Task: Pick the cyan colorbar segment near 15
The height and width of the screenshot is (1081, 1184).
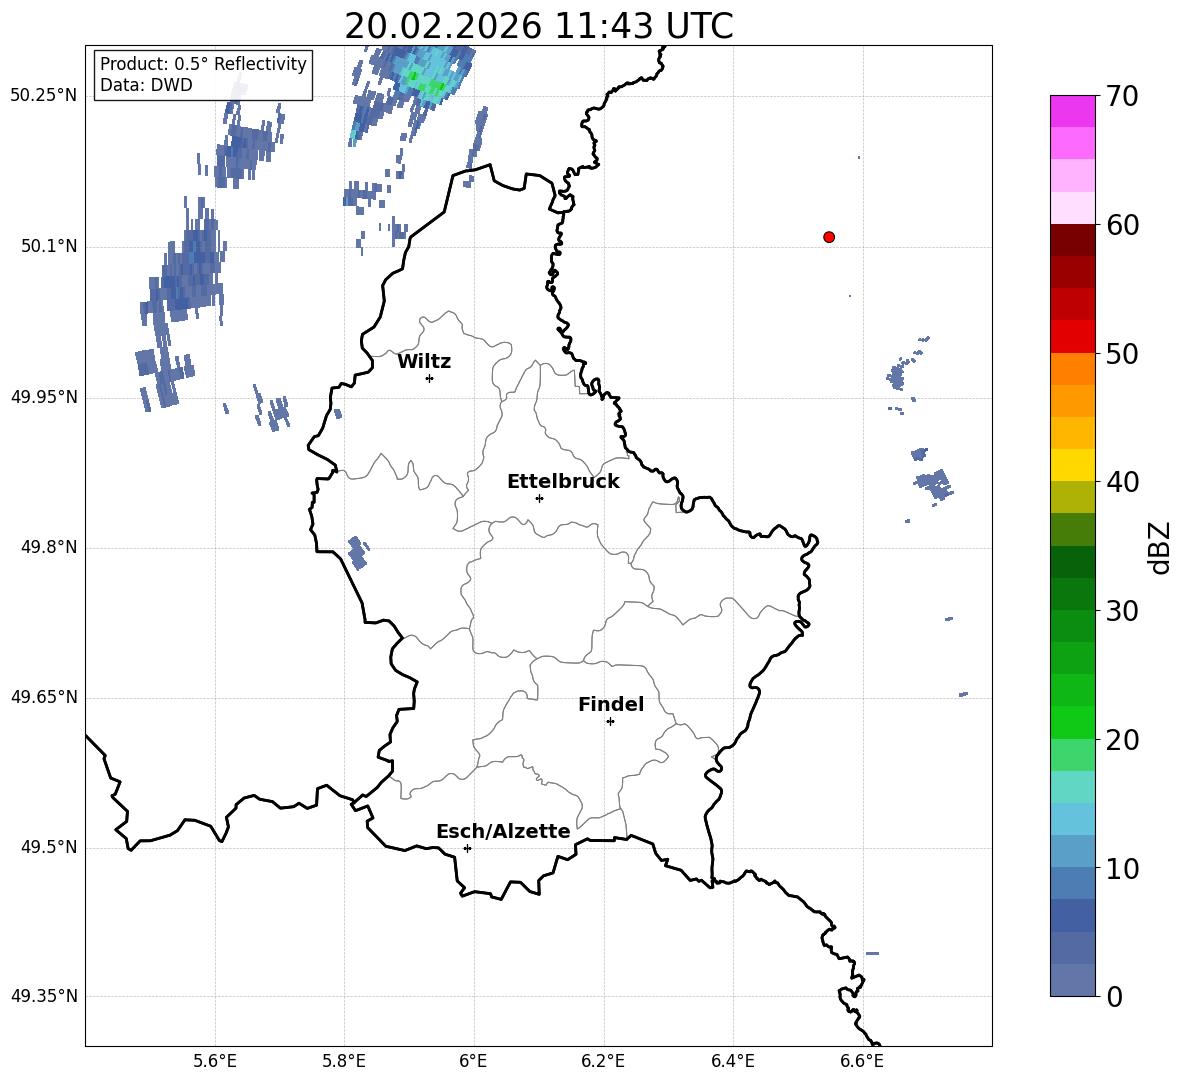Action: pos(1073,787)
